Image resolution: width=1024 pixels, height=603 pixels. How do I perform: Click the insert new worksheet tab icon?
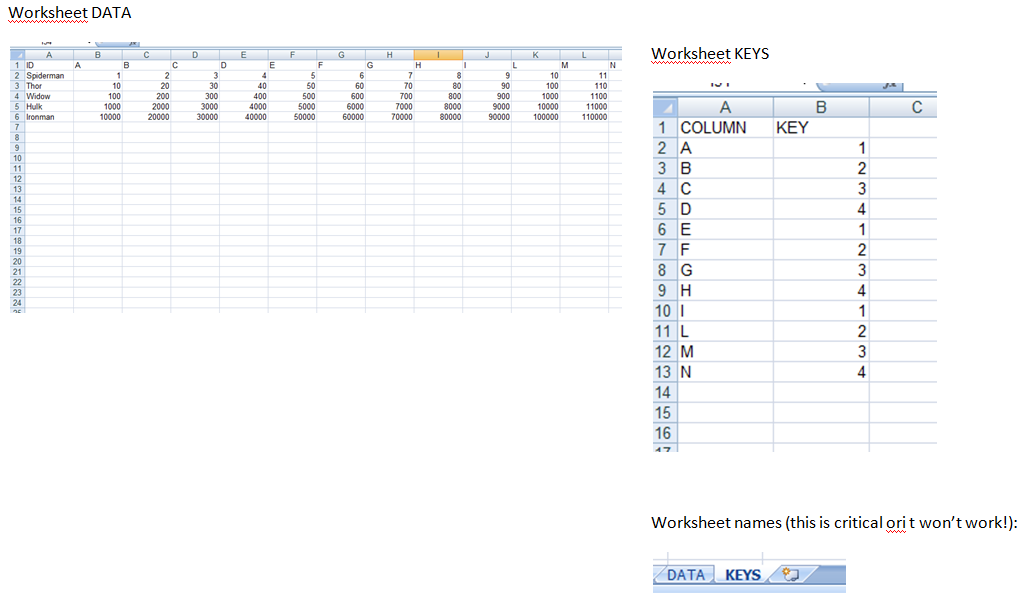tap(792, 574)
